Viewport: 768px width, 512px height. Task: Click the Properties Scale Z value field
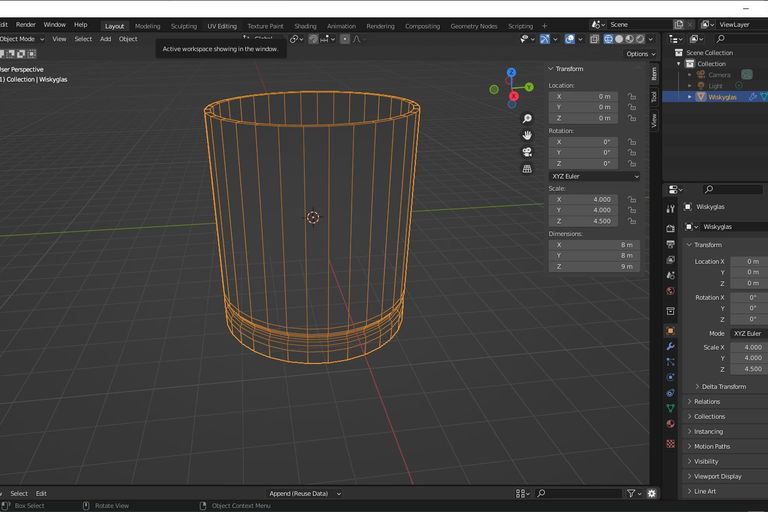click(x=749, y=369)
